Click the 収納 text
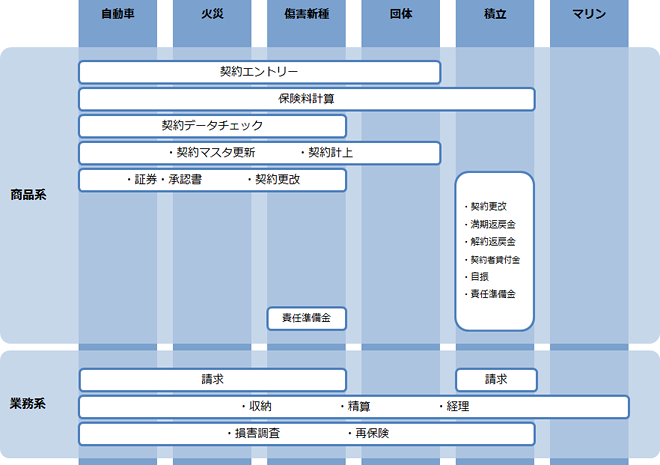 coord(260,406)
